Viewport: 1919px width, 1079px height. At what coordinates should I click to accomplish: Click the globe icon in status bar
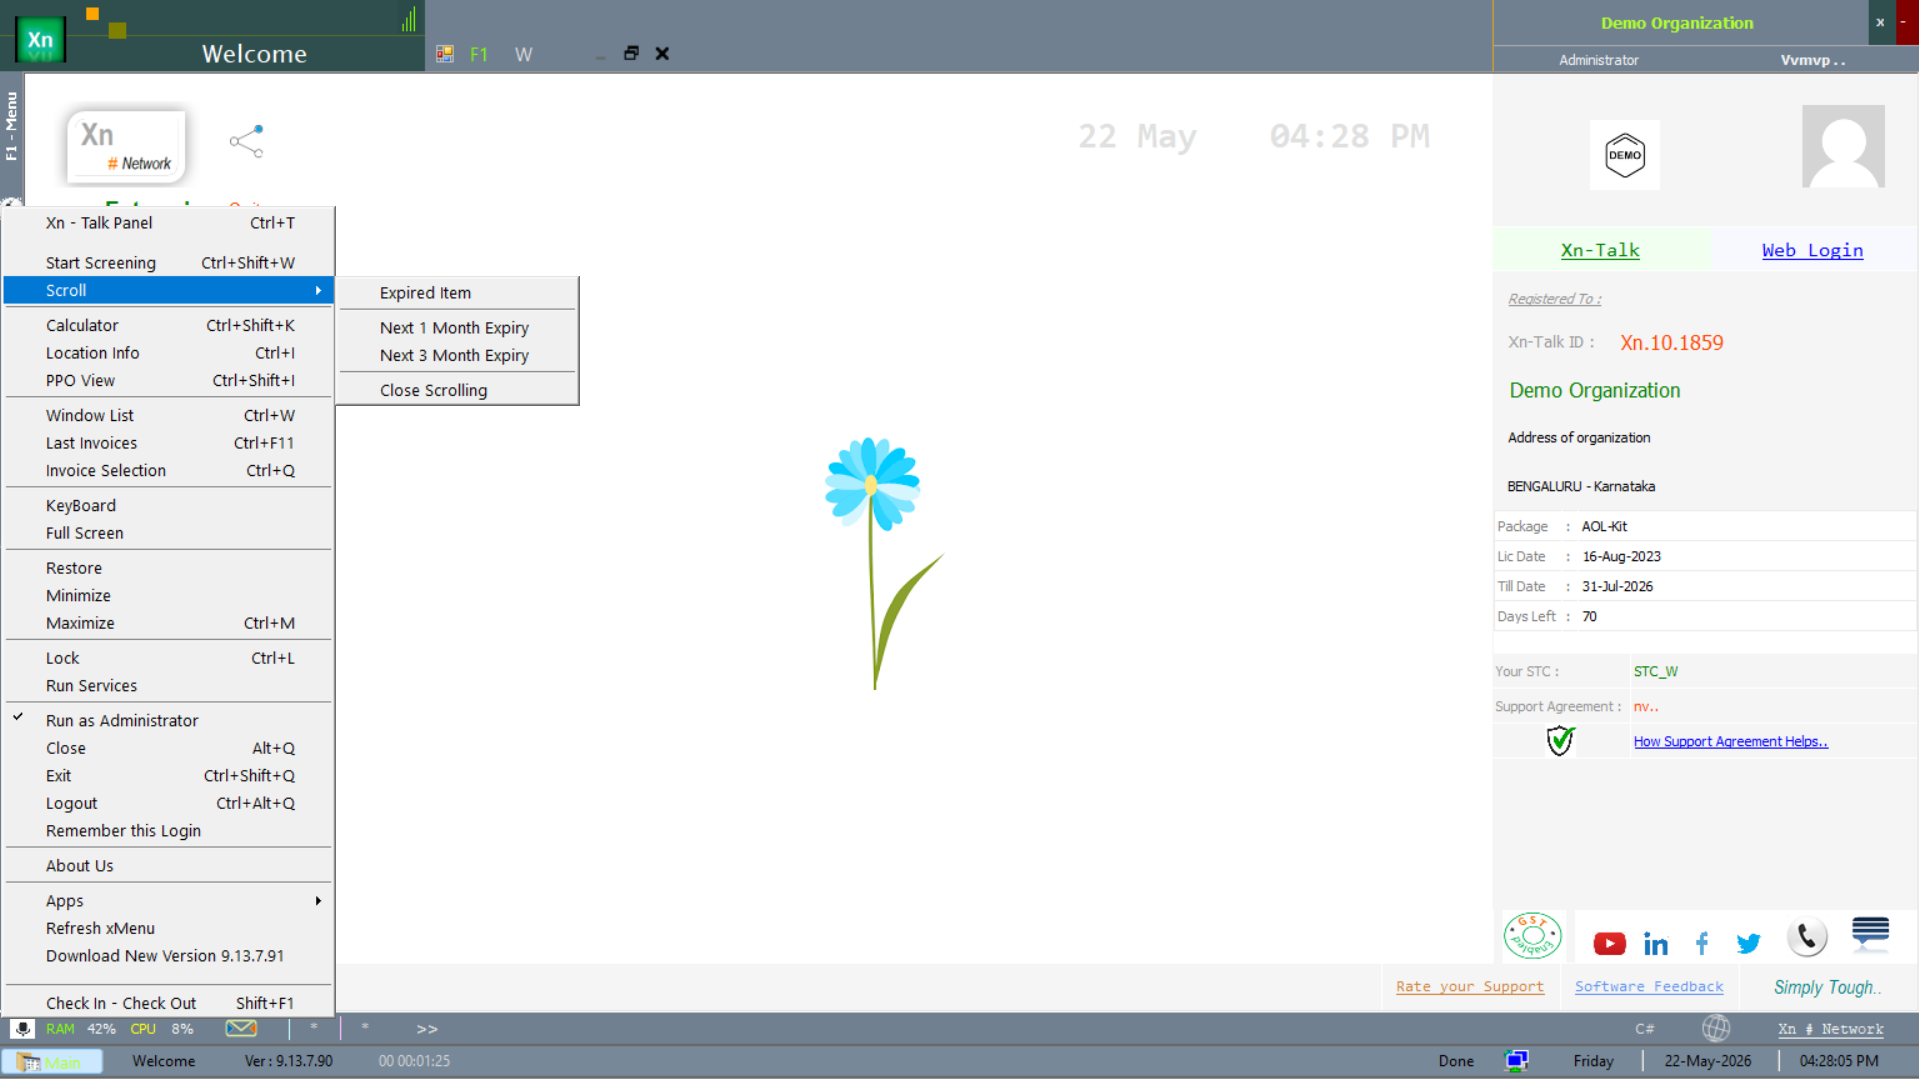point(1716,1028)
